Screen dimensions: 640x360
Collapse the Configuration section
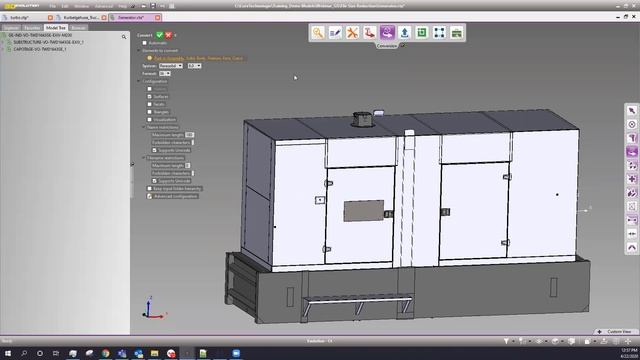click(x=139, y=81)
